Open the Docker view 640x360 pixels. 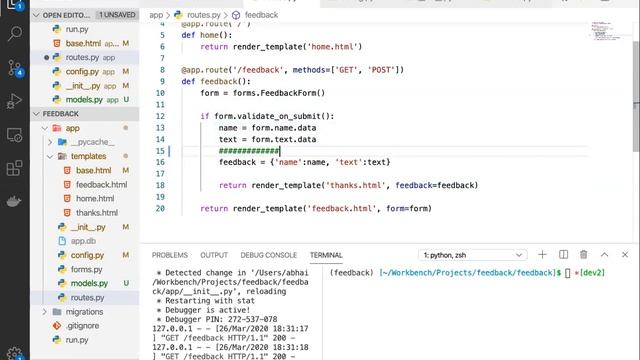pos(14,202)
